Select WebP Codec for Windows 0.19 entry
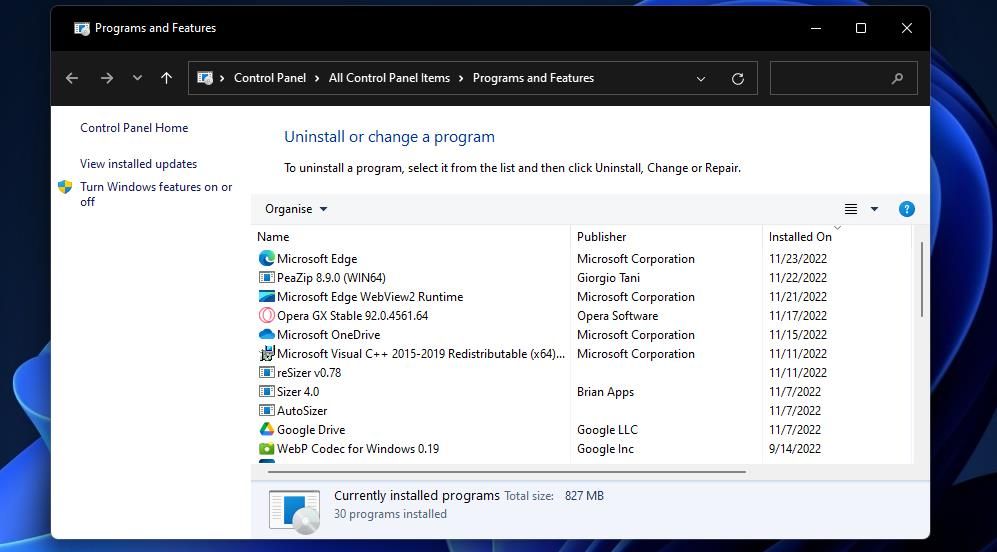 [358, 449]
